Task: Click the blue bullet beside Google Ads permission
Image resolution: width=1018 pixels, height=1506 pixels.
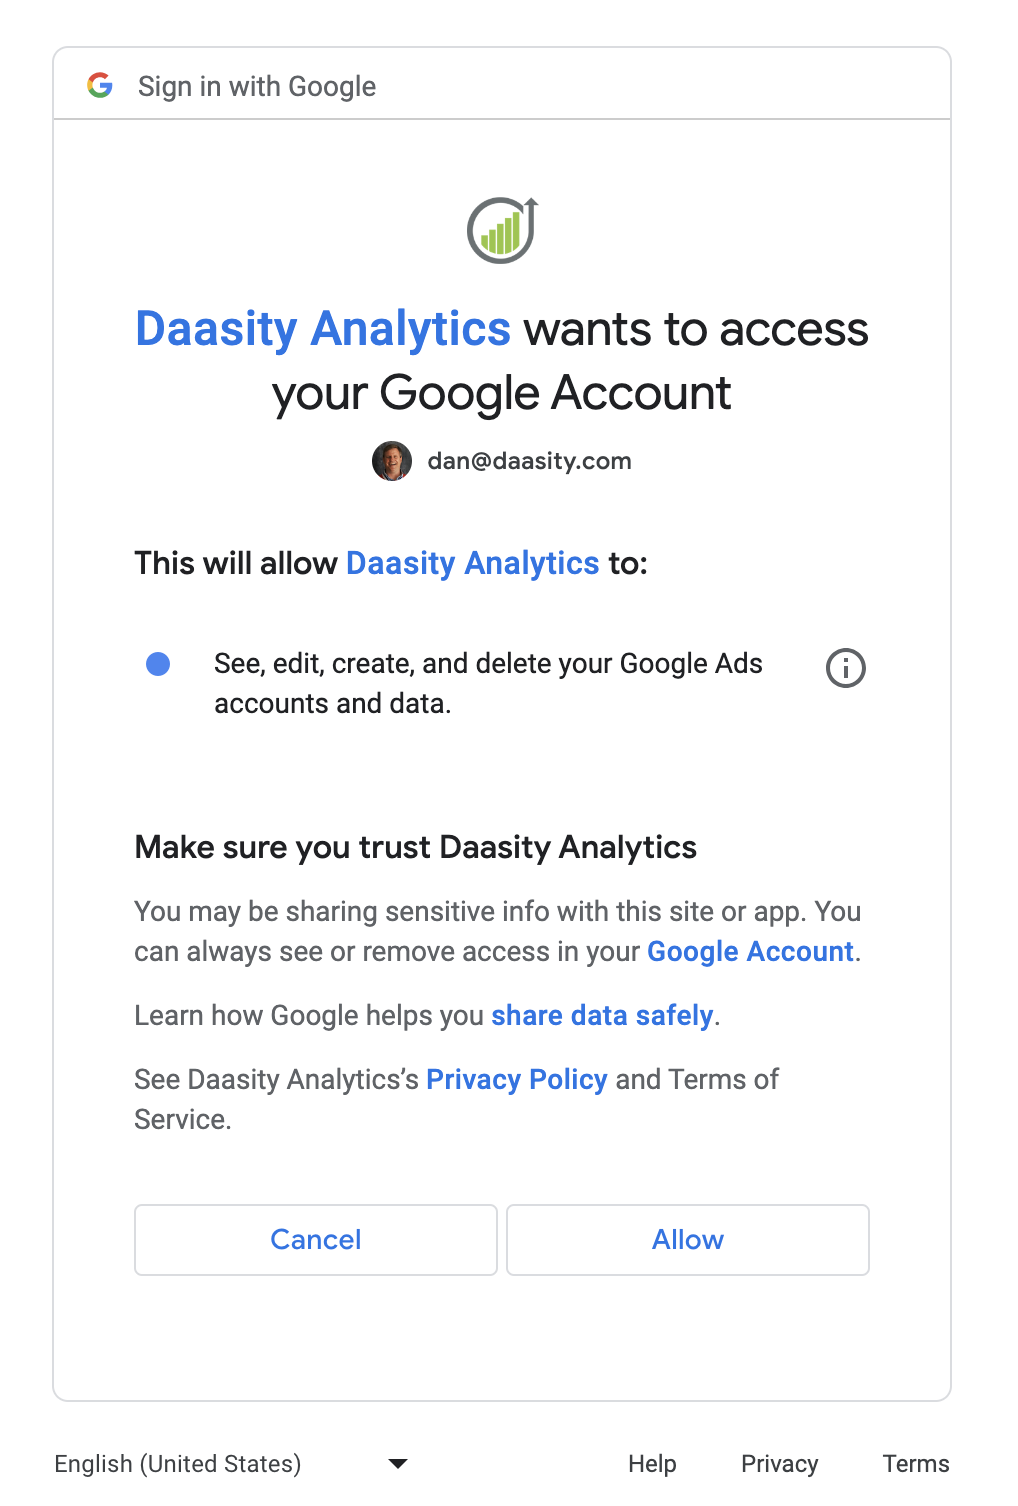Action: pos(158,664)
